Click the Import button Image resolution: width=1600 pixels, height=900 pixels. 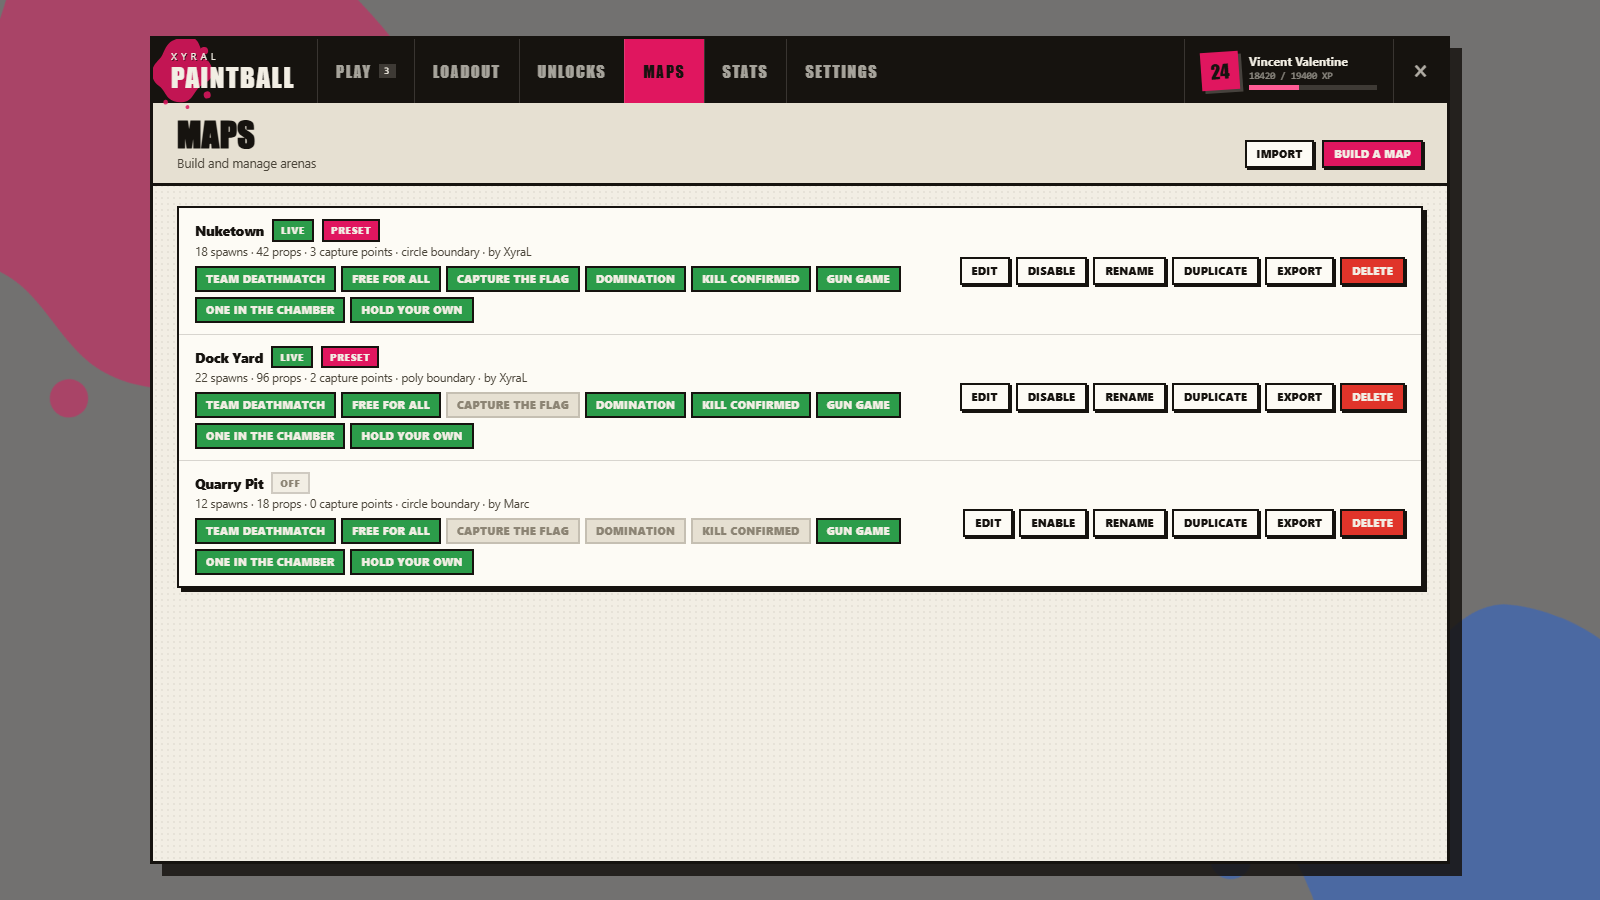pos(1279,154)
